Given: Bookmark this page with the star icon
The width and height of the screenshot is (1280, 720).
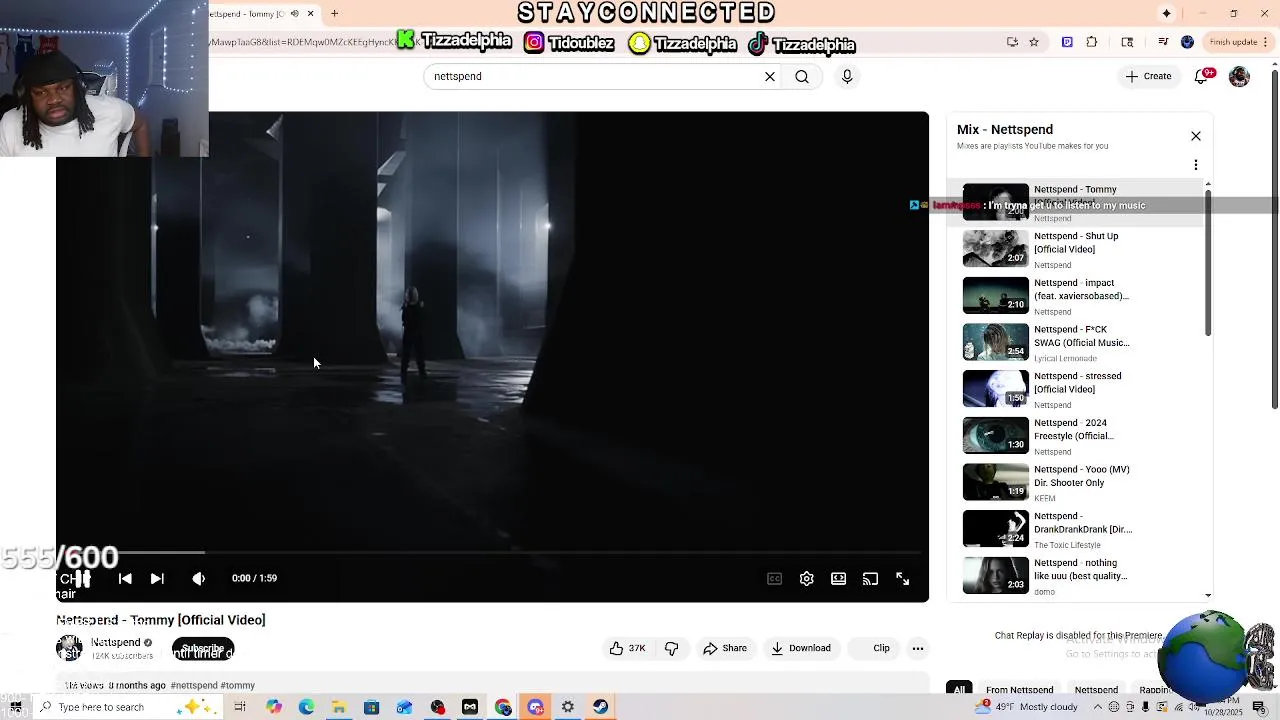Looking at the screenshot, I should pyautogui.click(x=1034, y=42).
